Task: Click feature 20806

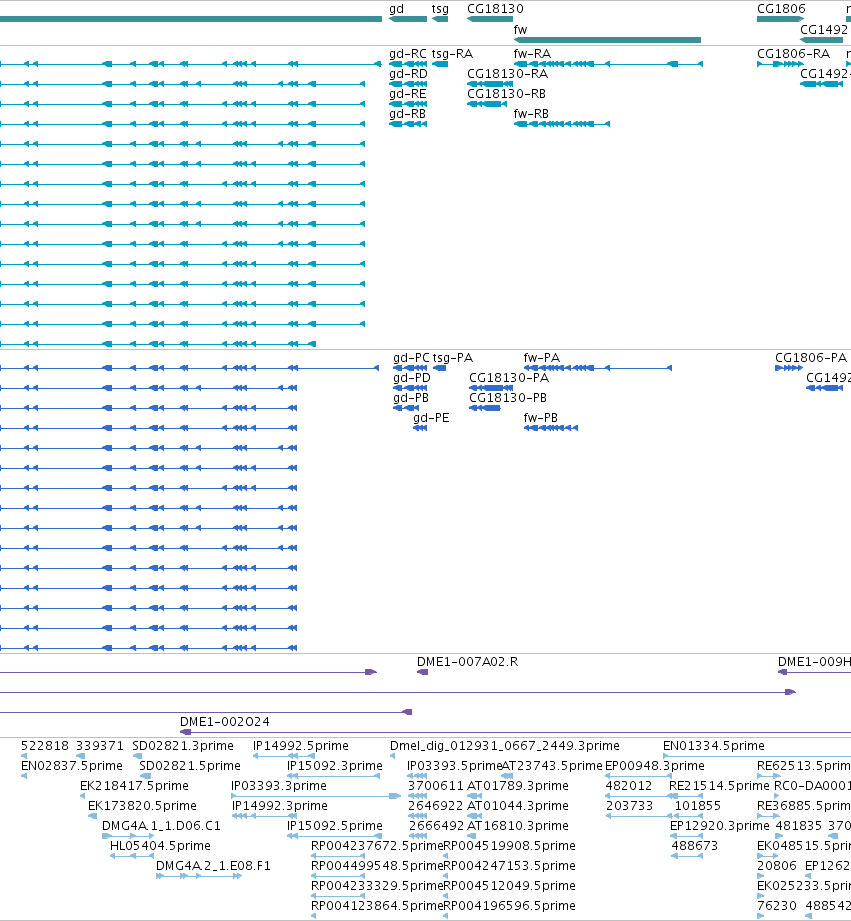Action: click(777, 866)
